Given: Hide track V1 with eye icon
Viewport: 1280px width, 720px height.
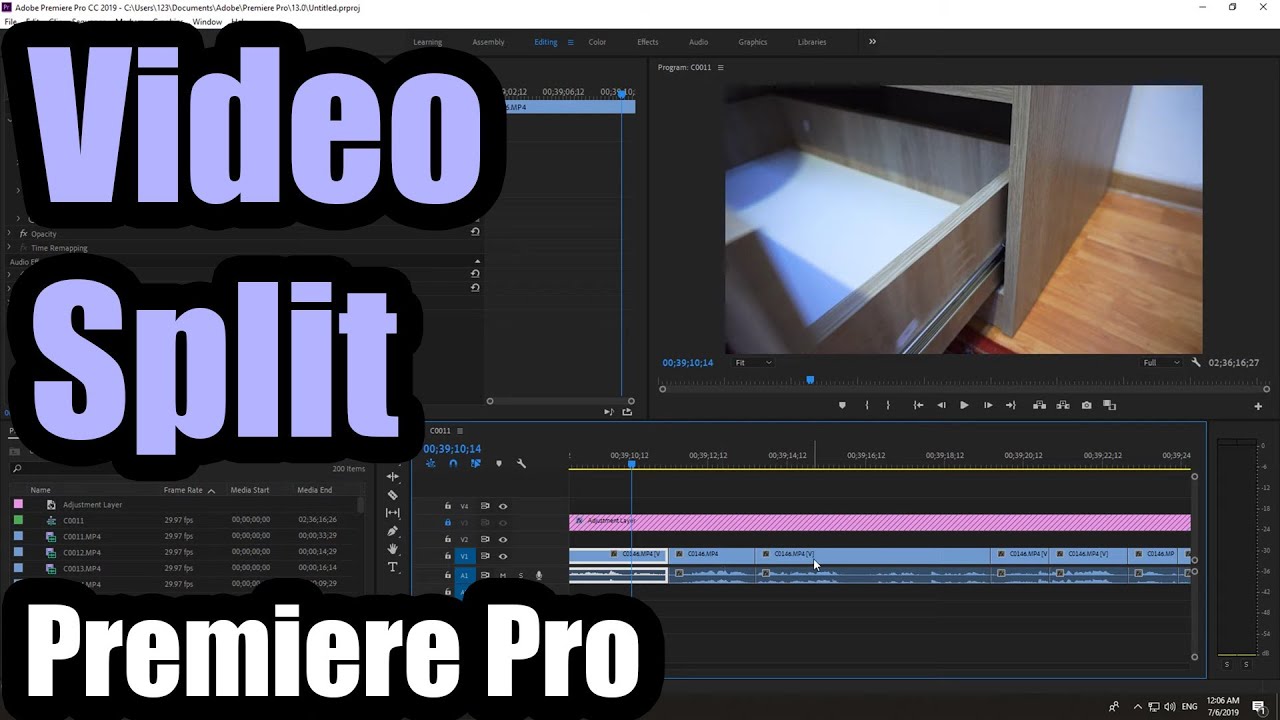Looking at the screenshot, I should pos(503,556).
